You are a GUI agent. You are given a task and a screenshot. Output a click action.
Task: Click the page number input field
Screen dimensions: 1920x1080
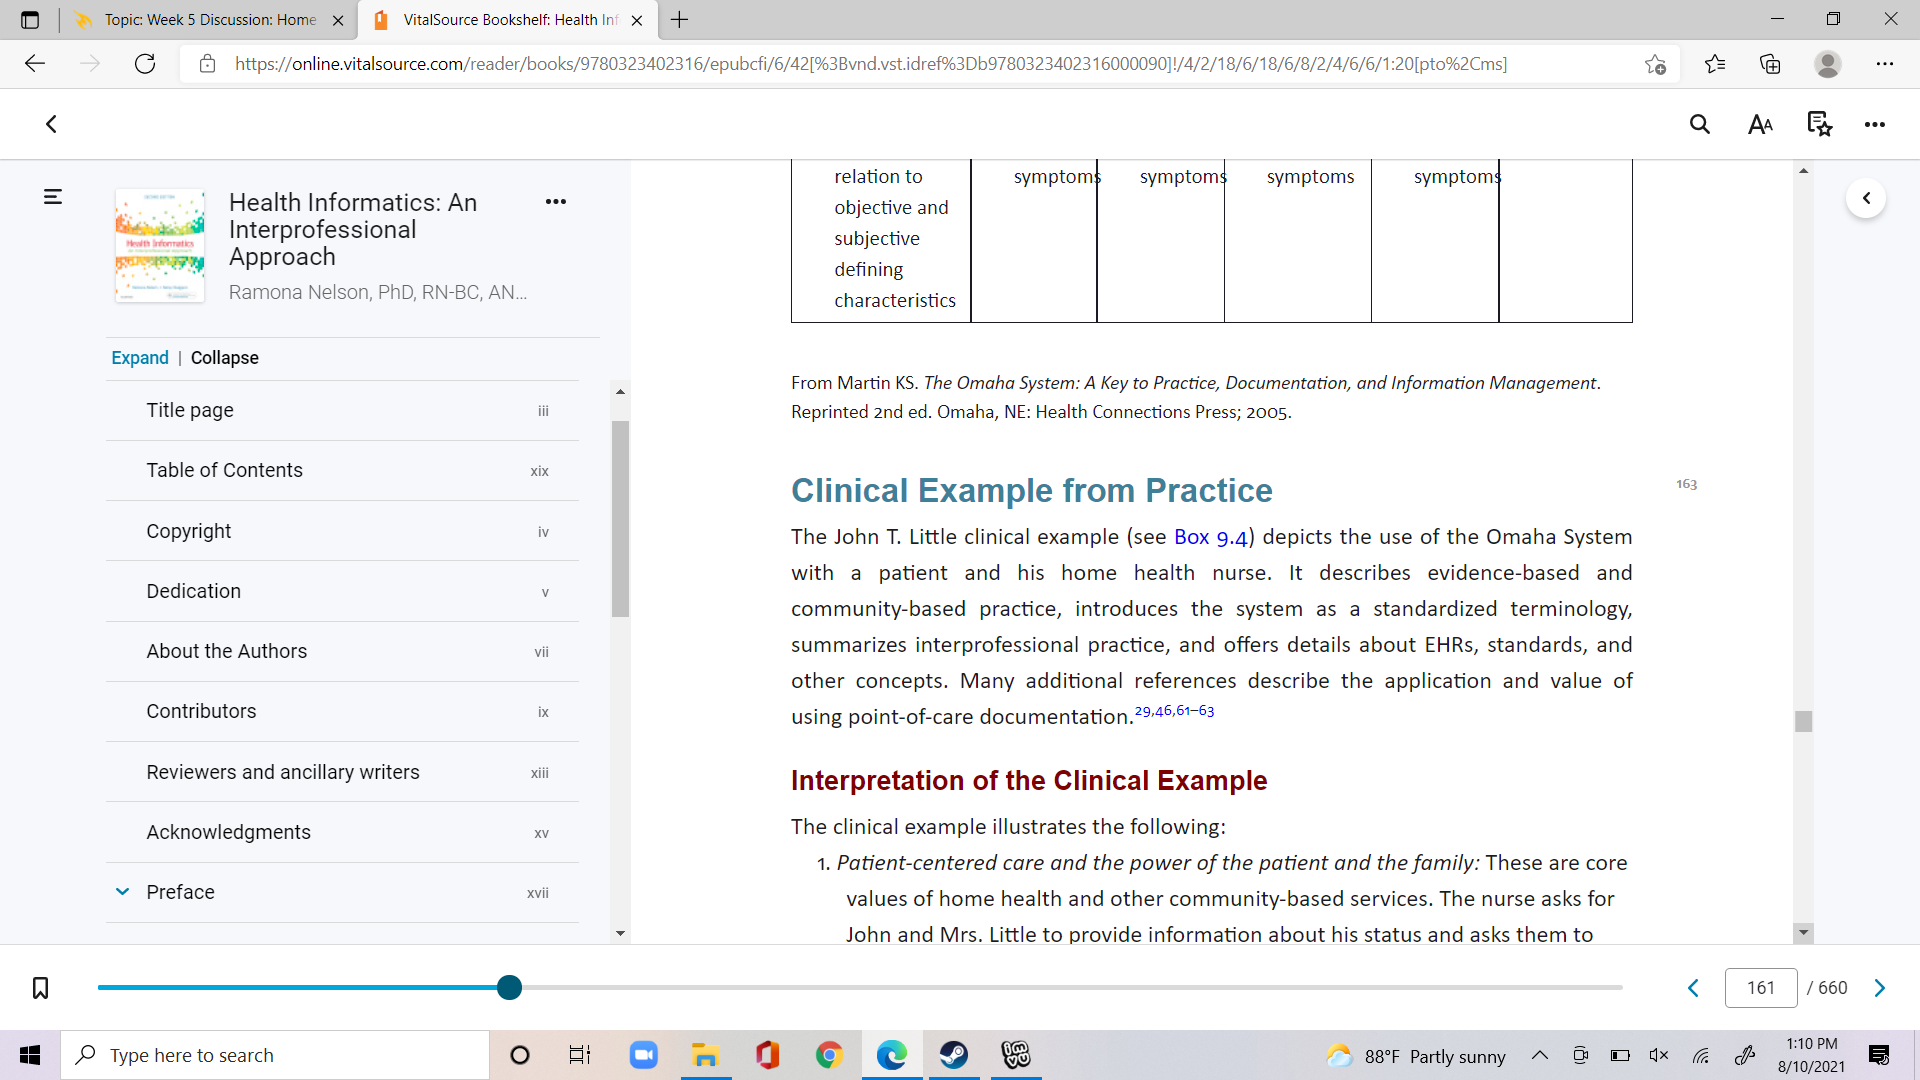coord(1761,988)
